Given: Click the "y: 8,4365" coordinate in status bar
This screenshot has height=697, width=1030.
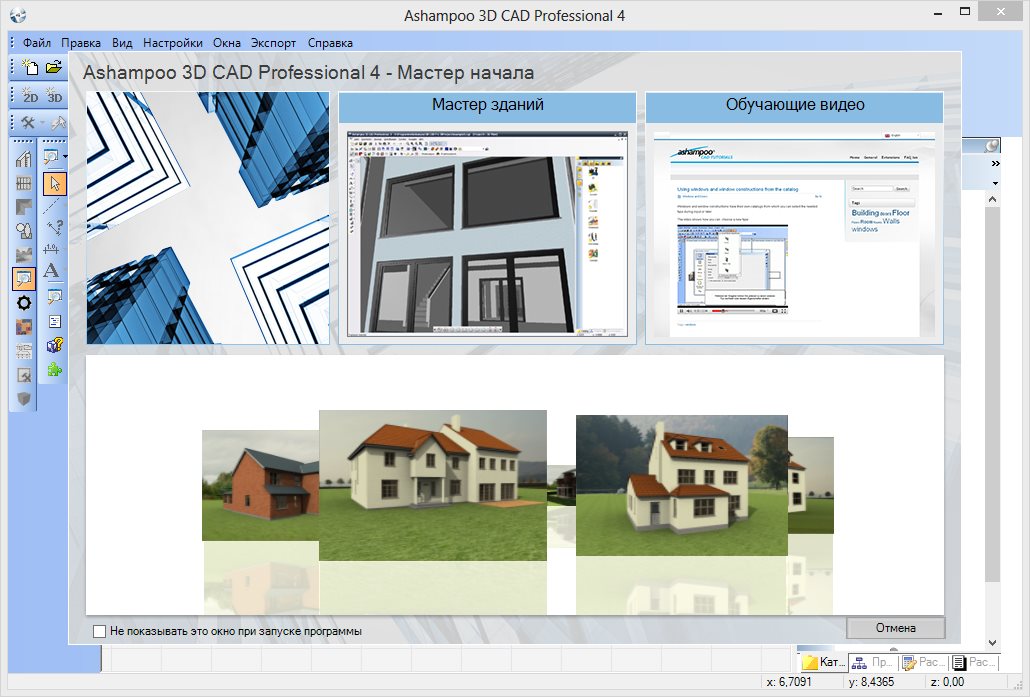Looking at the screenshot, I should [872, 682].
